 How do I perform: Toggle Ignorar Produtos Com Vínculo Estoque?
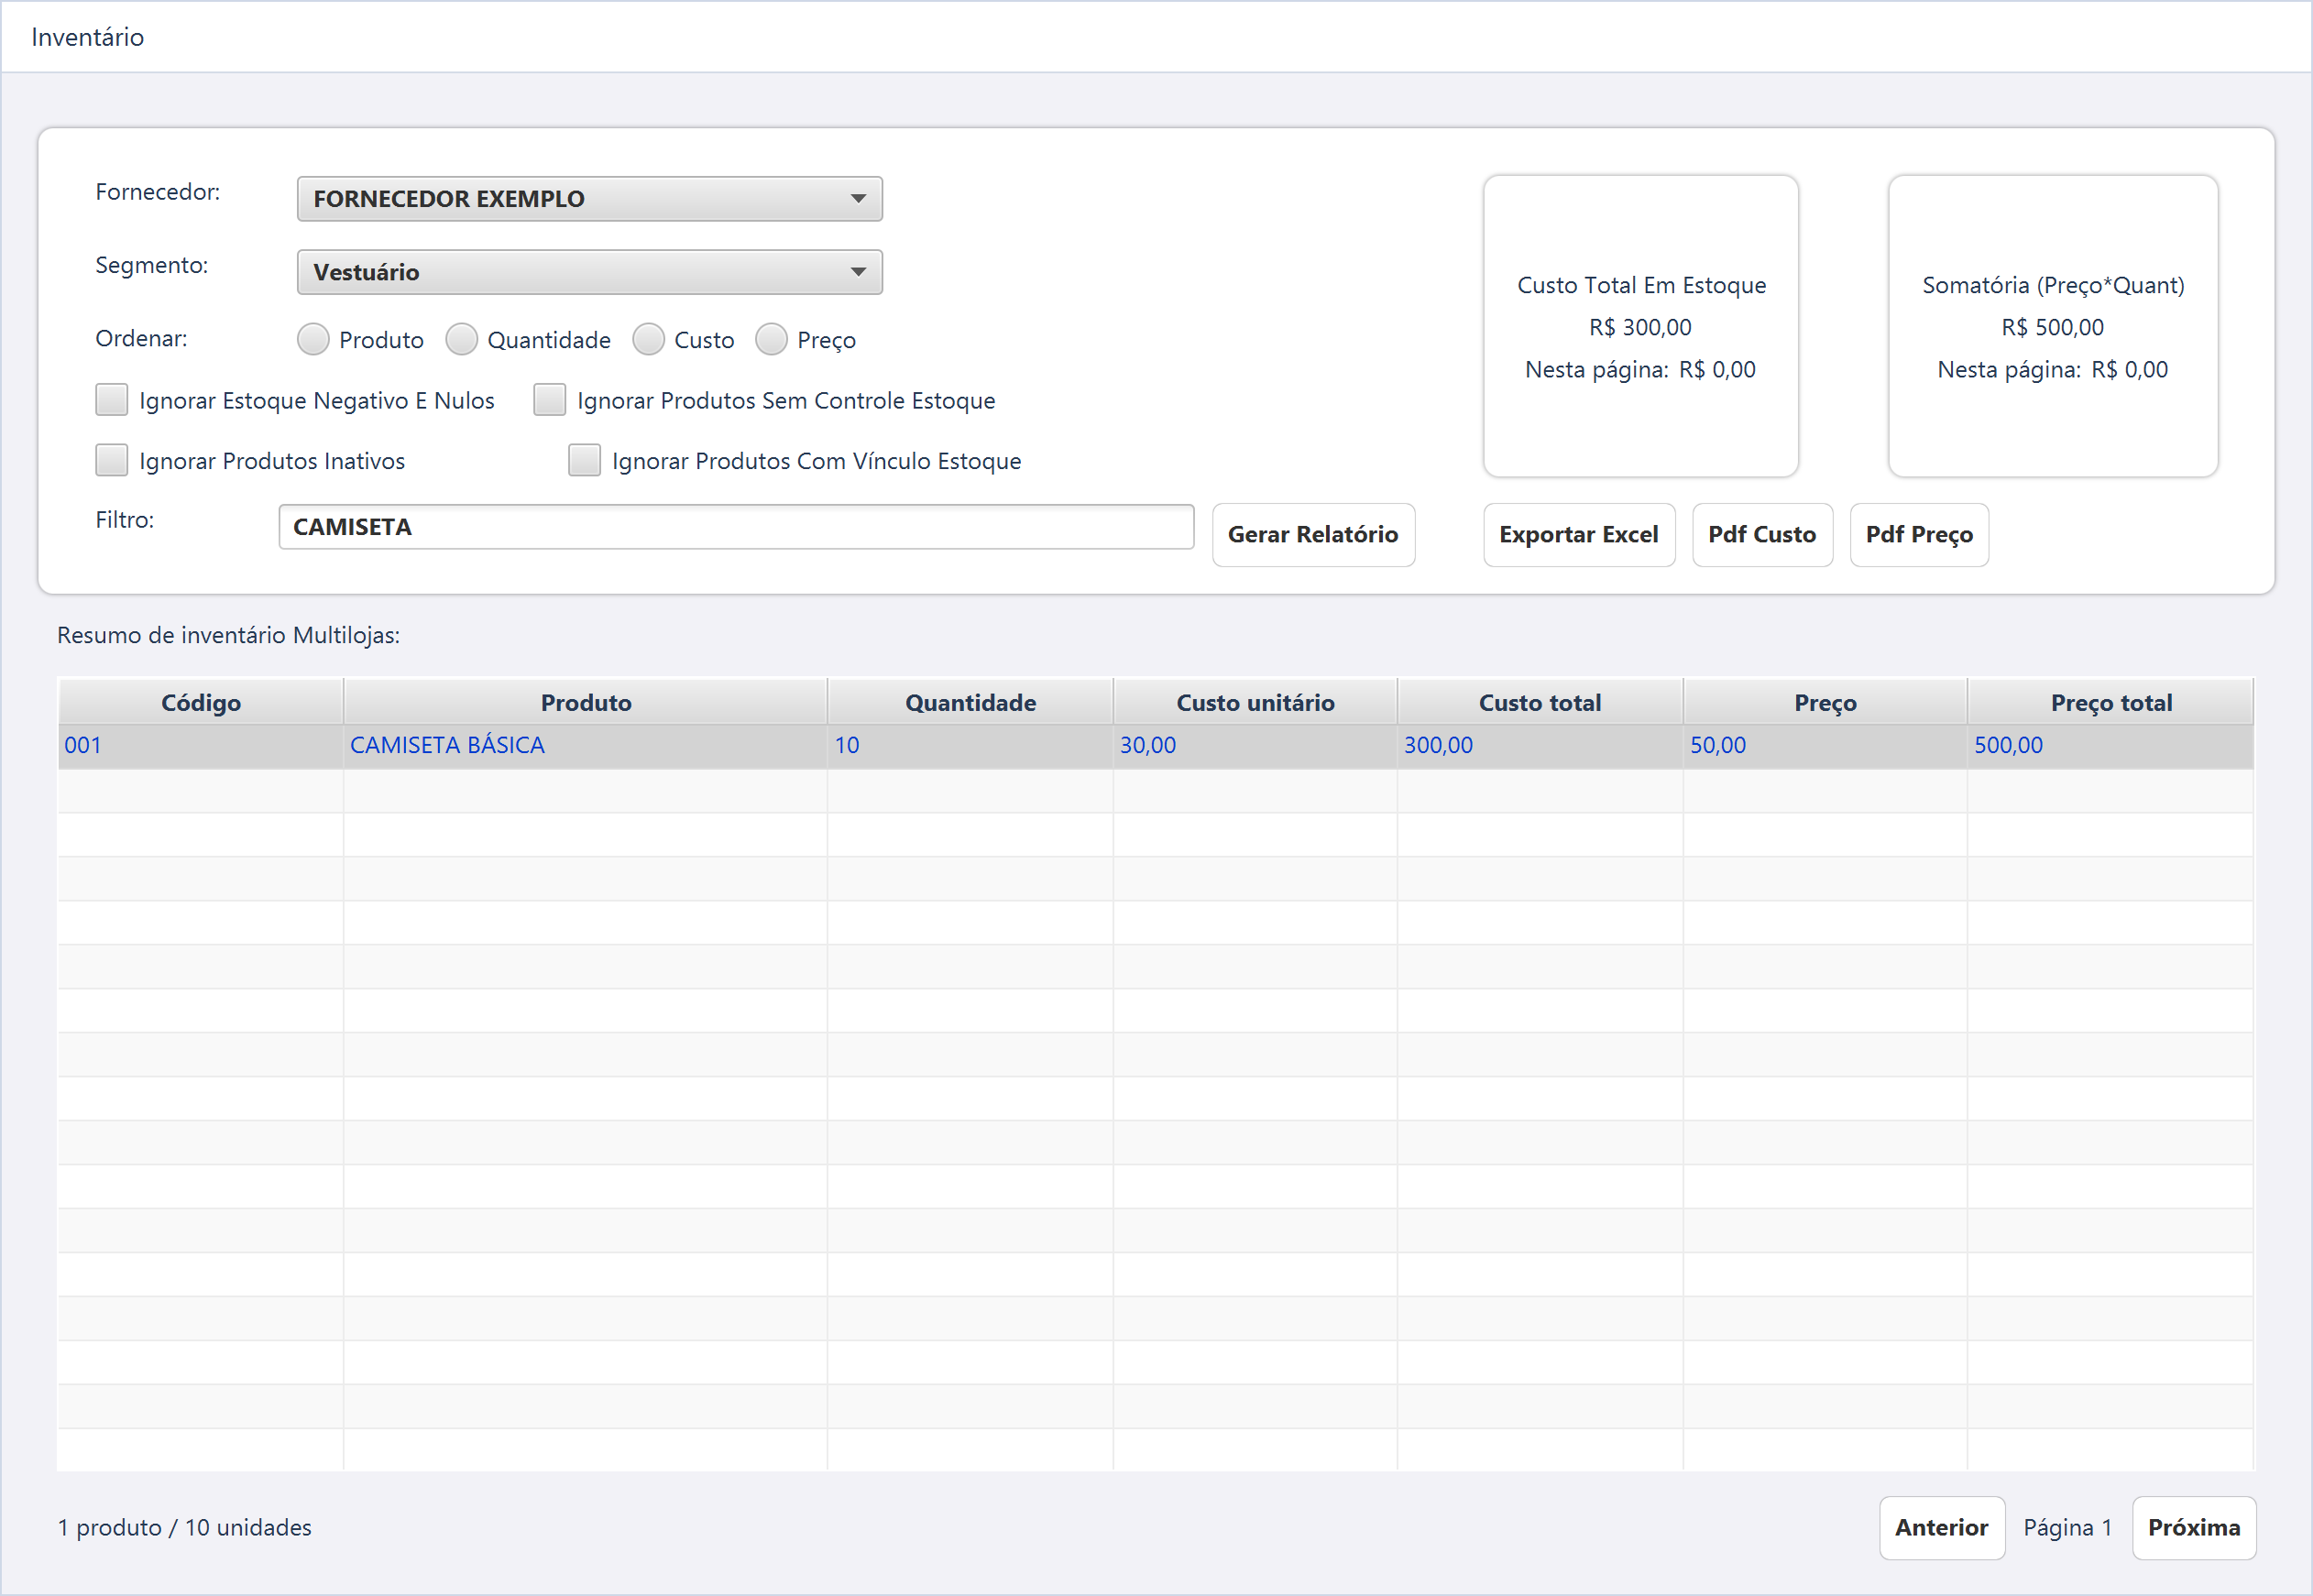(584, 461)
